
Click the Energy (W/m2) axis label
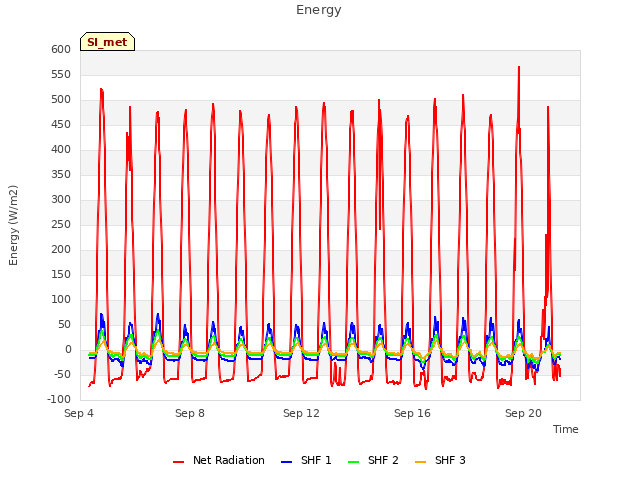tap(13, 225)
